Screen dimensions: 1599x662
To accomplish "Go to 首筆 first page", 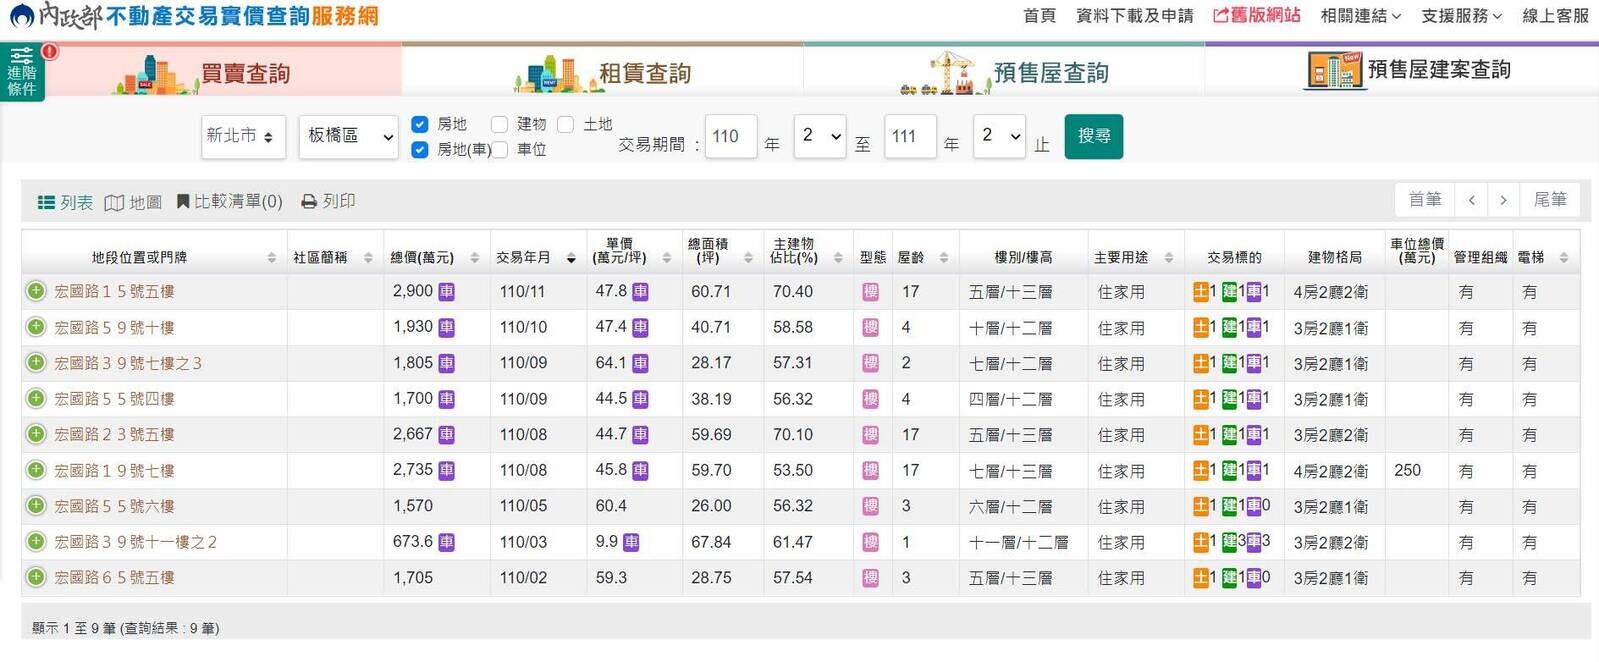I will (1425, 200).
